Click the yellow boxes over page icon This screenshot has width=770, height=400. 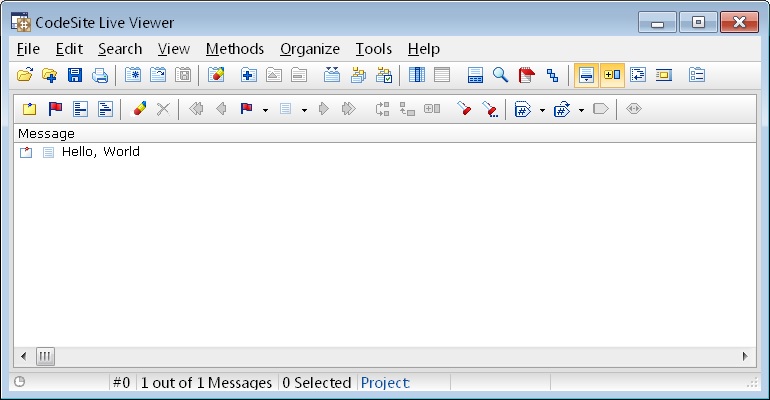(x=358, y=75)
